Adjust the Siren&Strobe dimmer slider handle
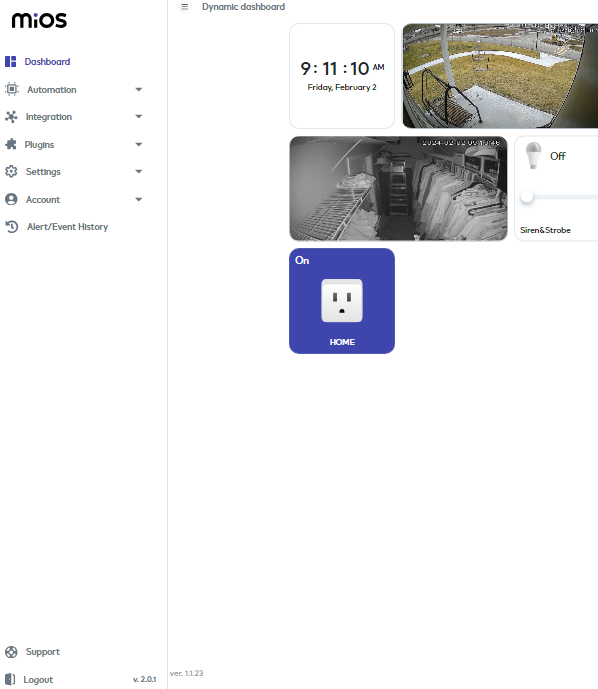Viewport: 598px width, 689px height. tap(527, 197)
